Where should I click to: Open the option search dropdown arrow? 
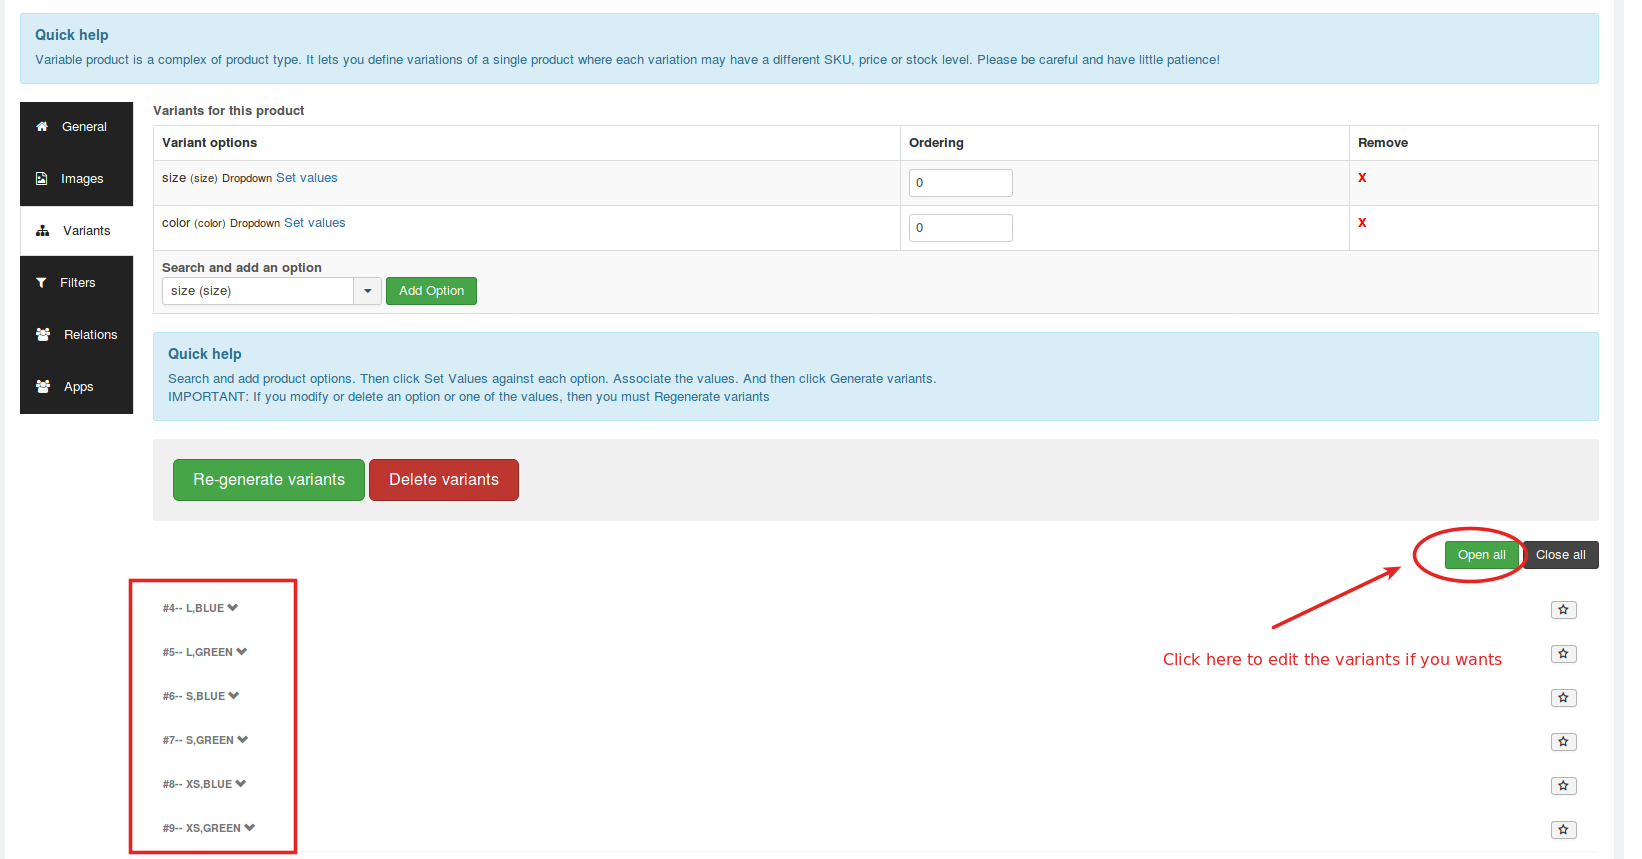367,291
